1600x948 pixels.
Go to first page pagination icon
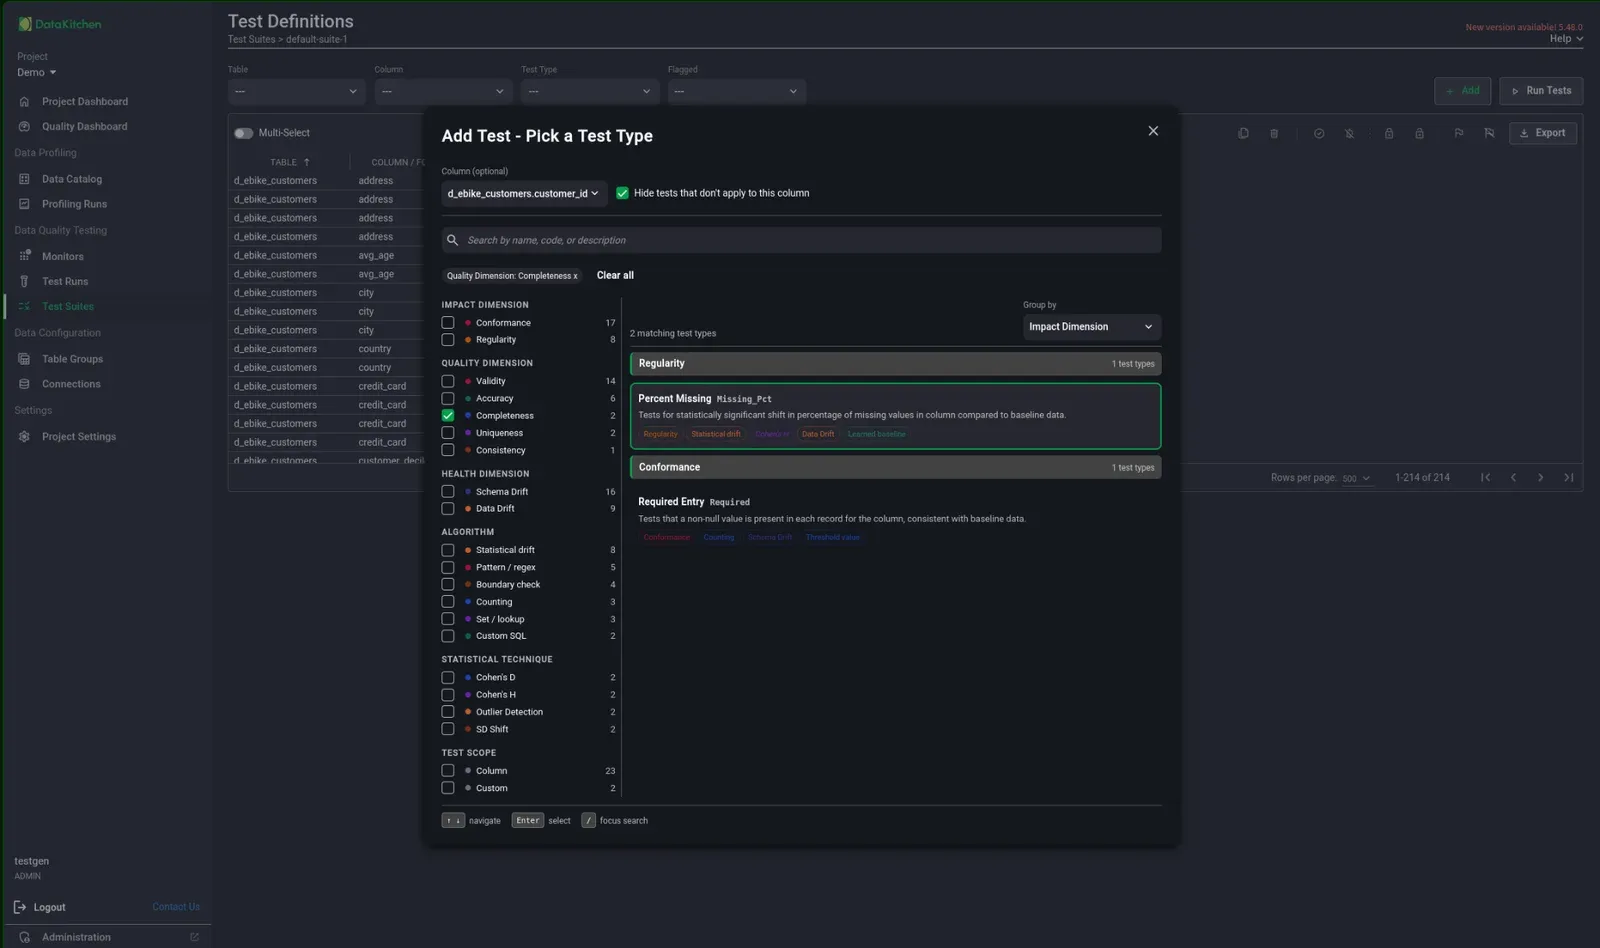coord(1486,478)
